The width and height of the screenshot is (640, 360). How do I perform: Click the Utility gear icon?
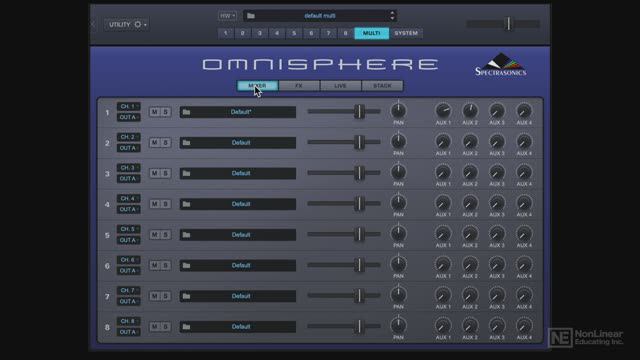coord(138,24)
